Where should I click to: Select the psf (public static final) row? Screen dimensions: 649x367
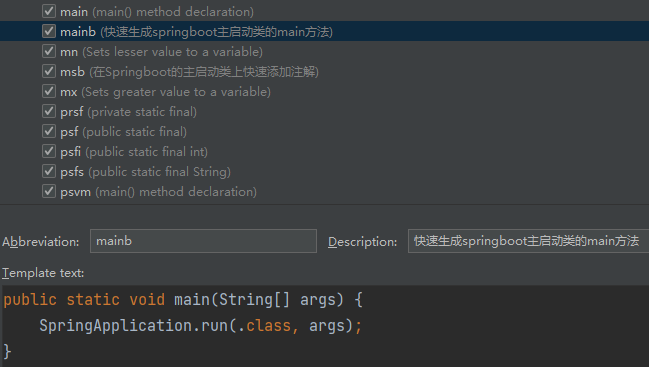click(x=324, y=131)
